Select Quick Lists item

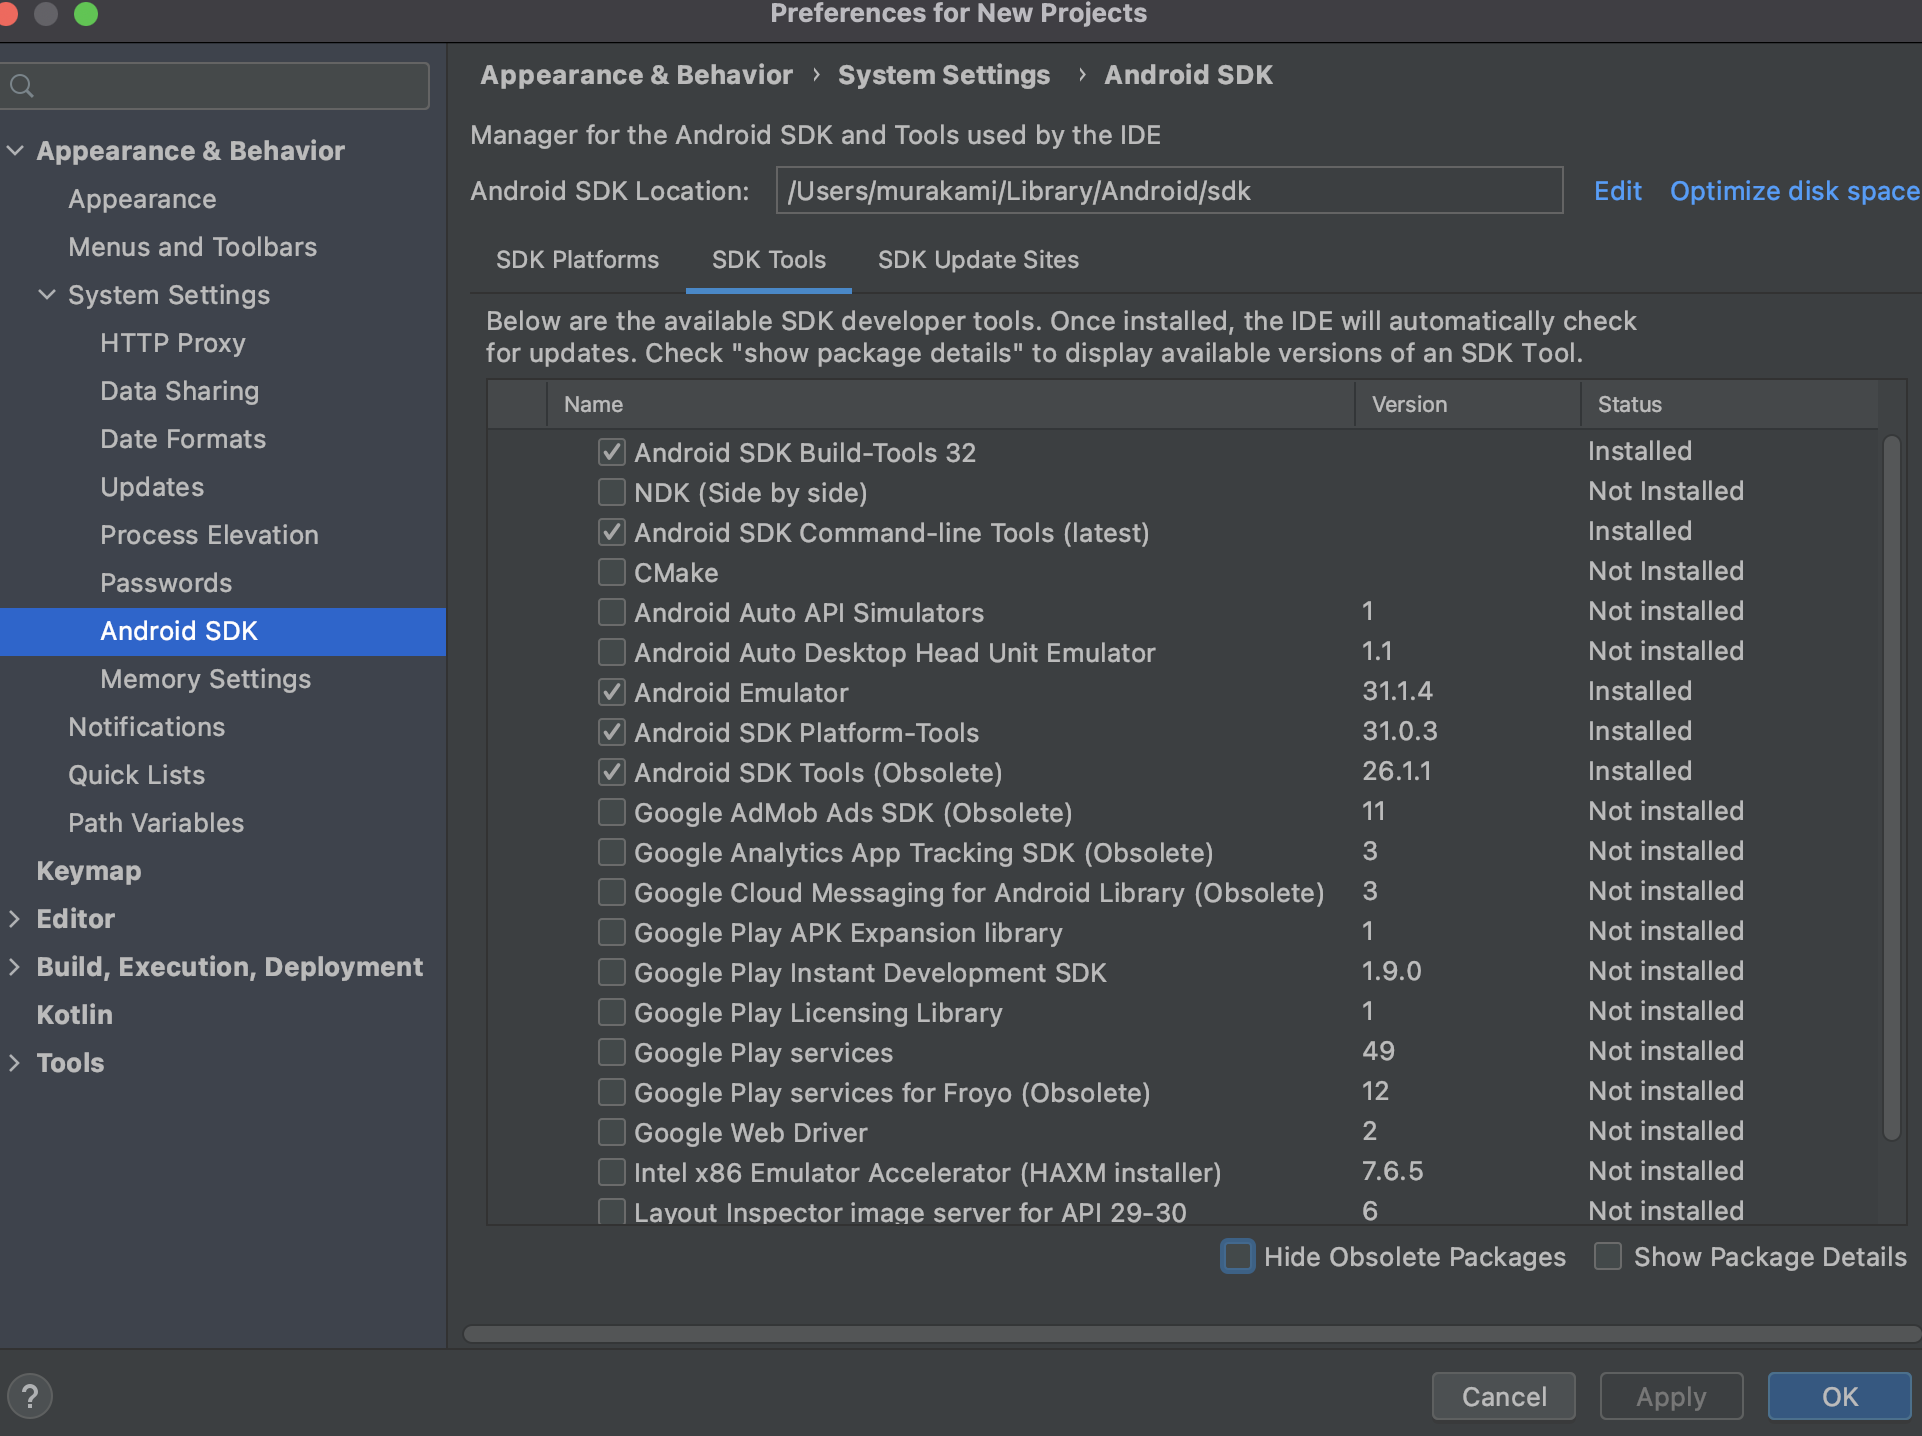(136, 775)
